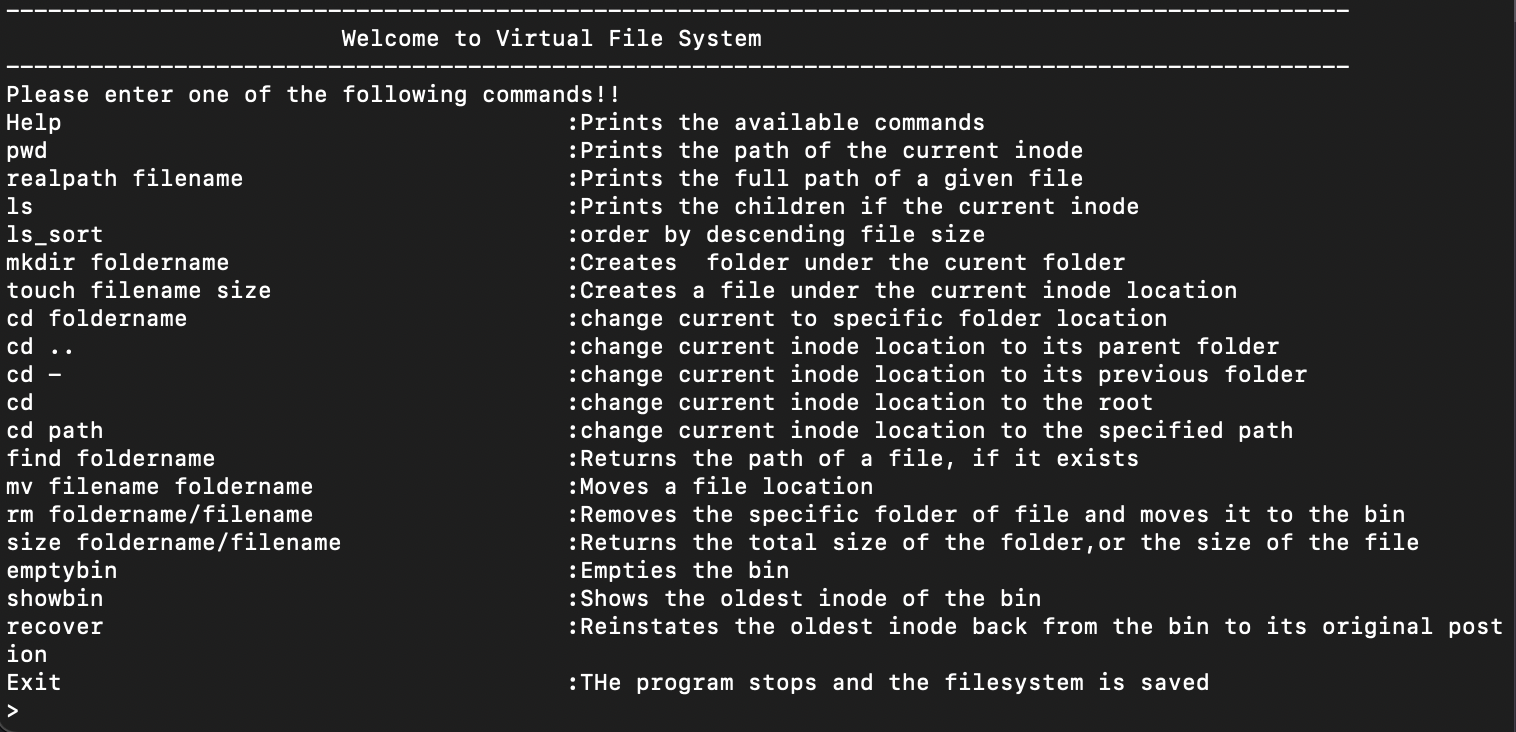Click the 'find foldername' command
1516x732 pixels.
[x=111, y=459]
